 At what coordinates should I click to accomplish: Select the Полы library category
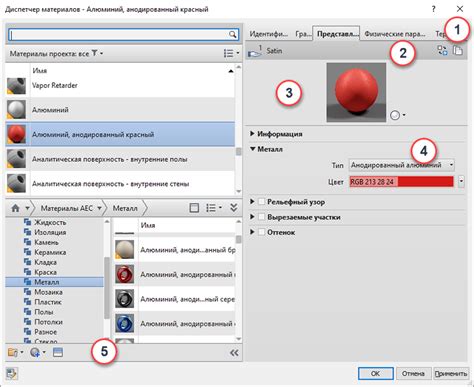(44, 312)
